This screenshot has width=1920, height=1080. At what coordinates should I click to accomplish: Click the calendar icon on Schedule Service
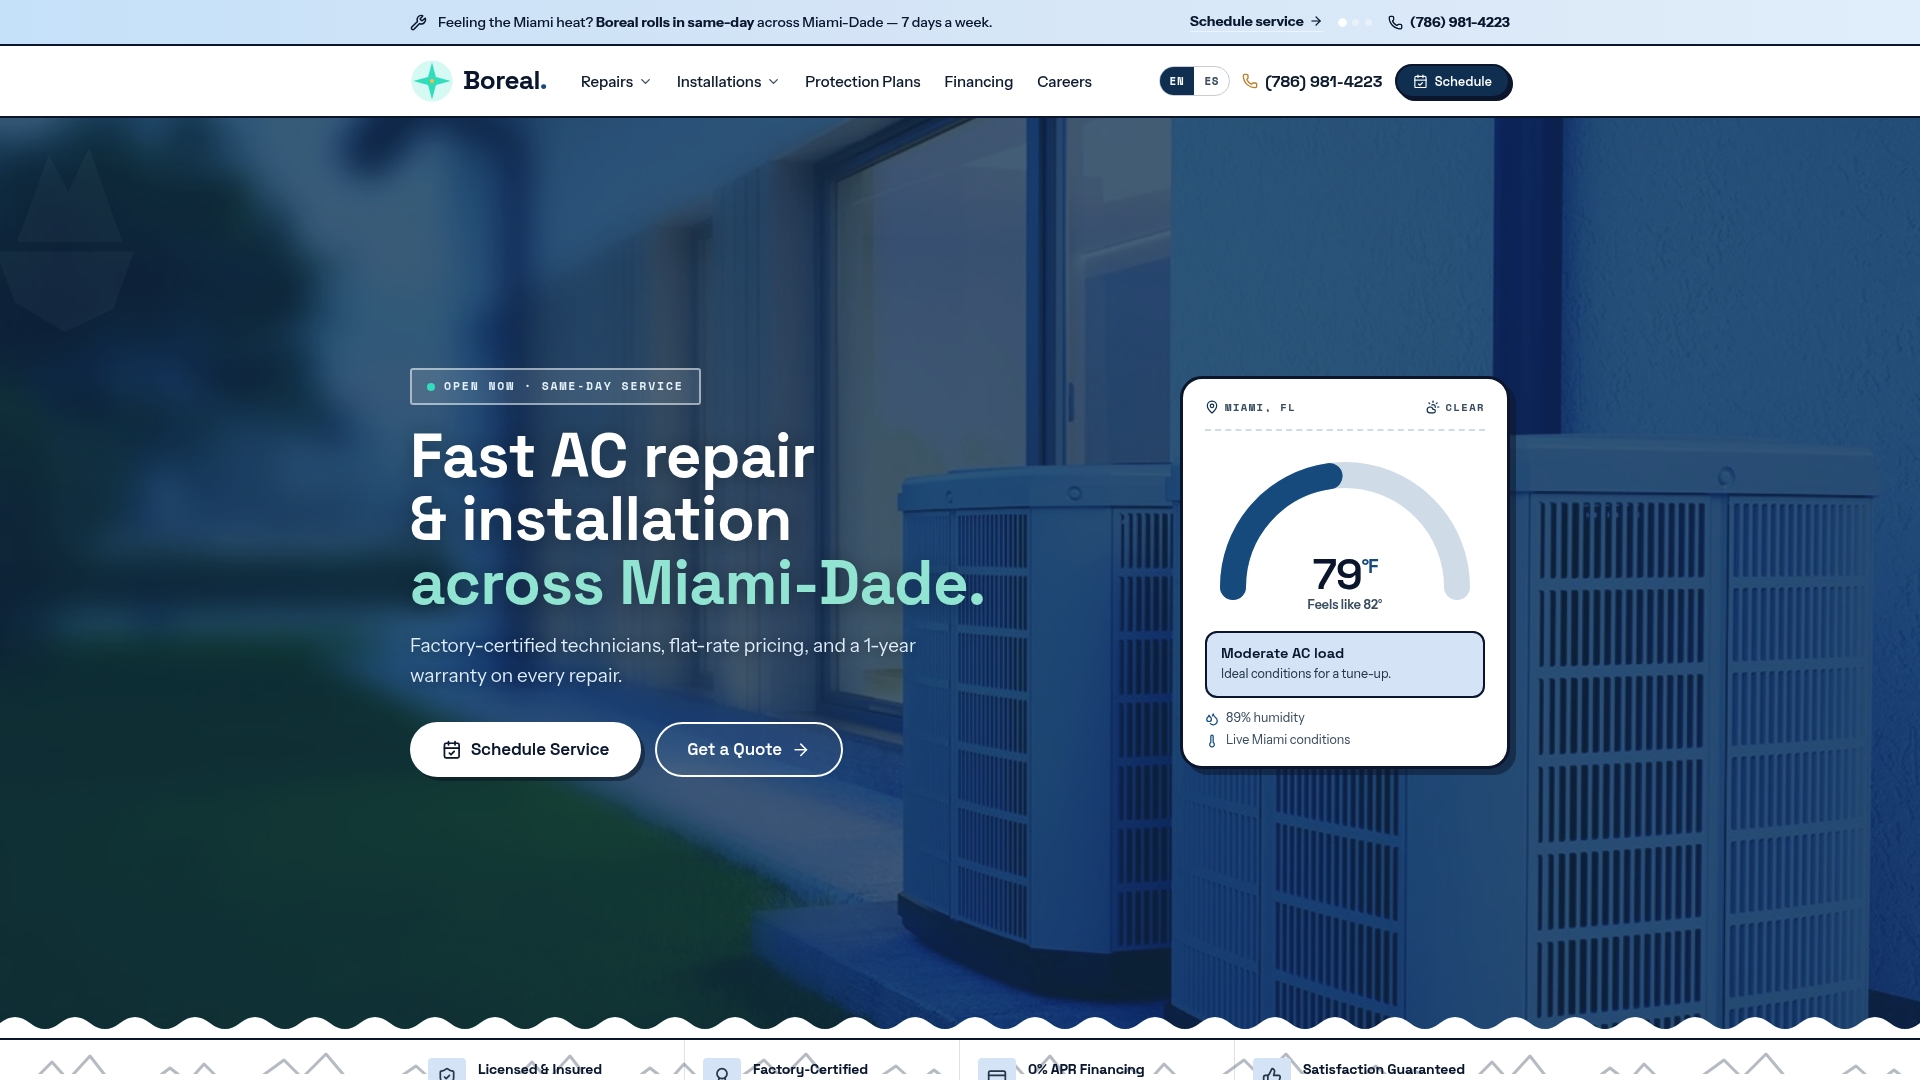tap(452, 750)
